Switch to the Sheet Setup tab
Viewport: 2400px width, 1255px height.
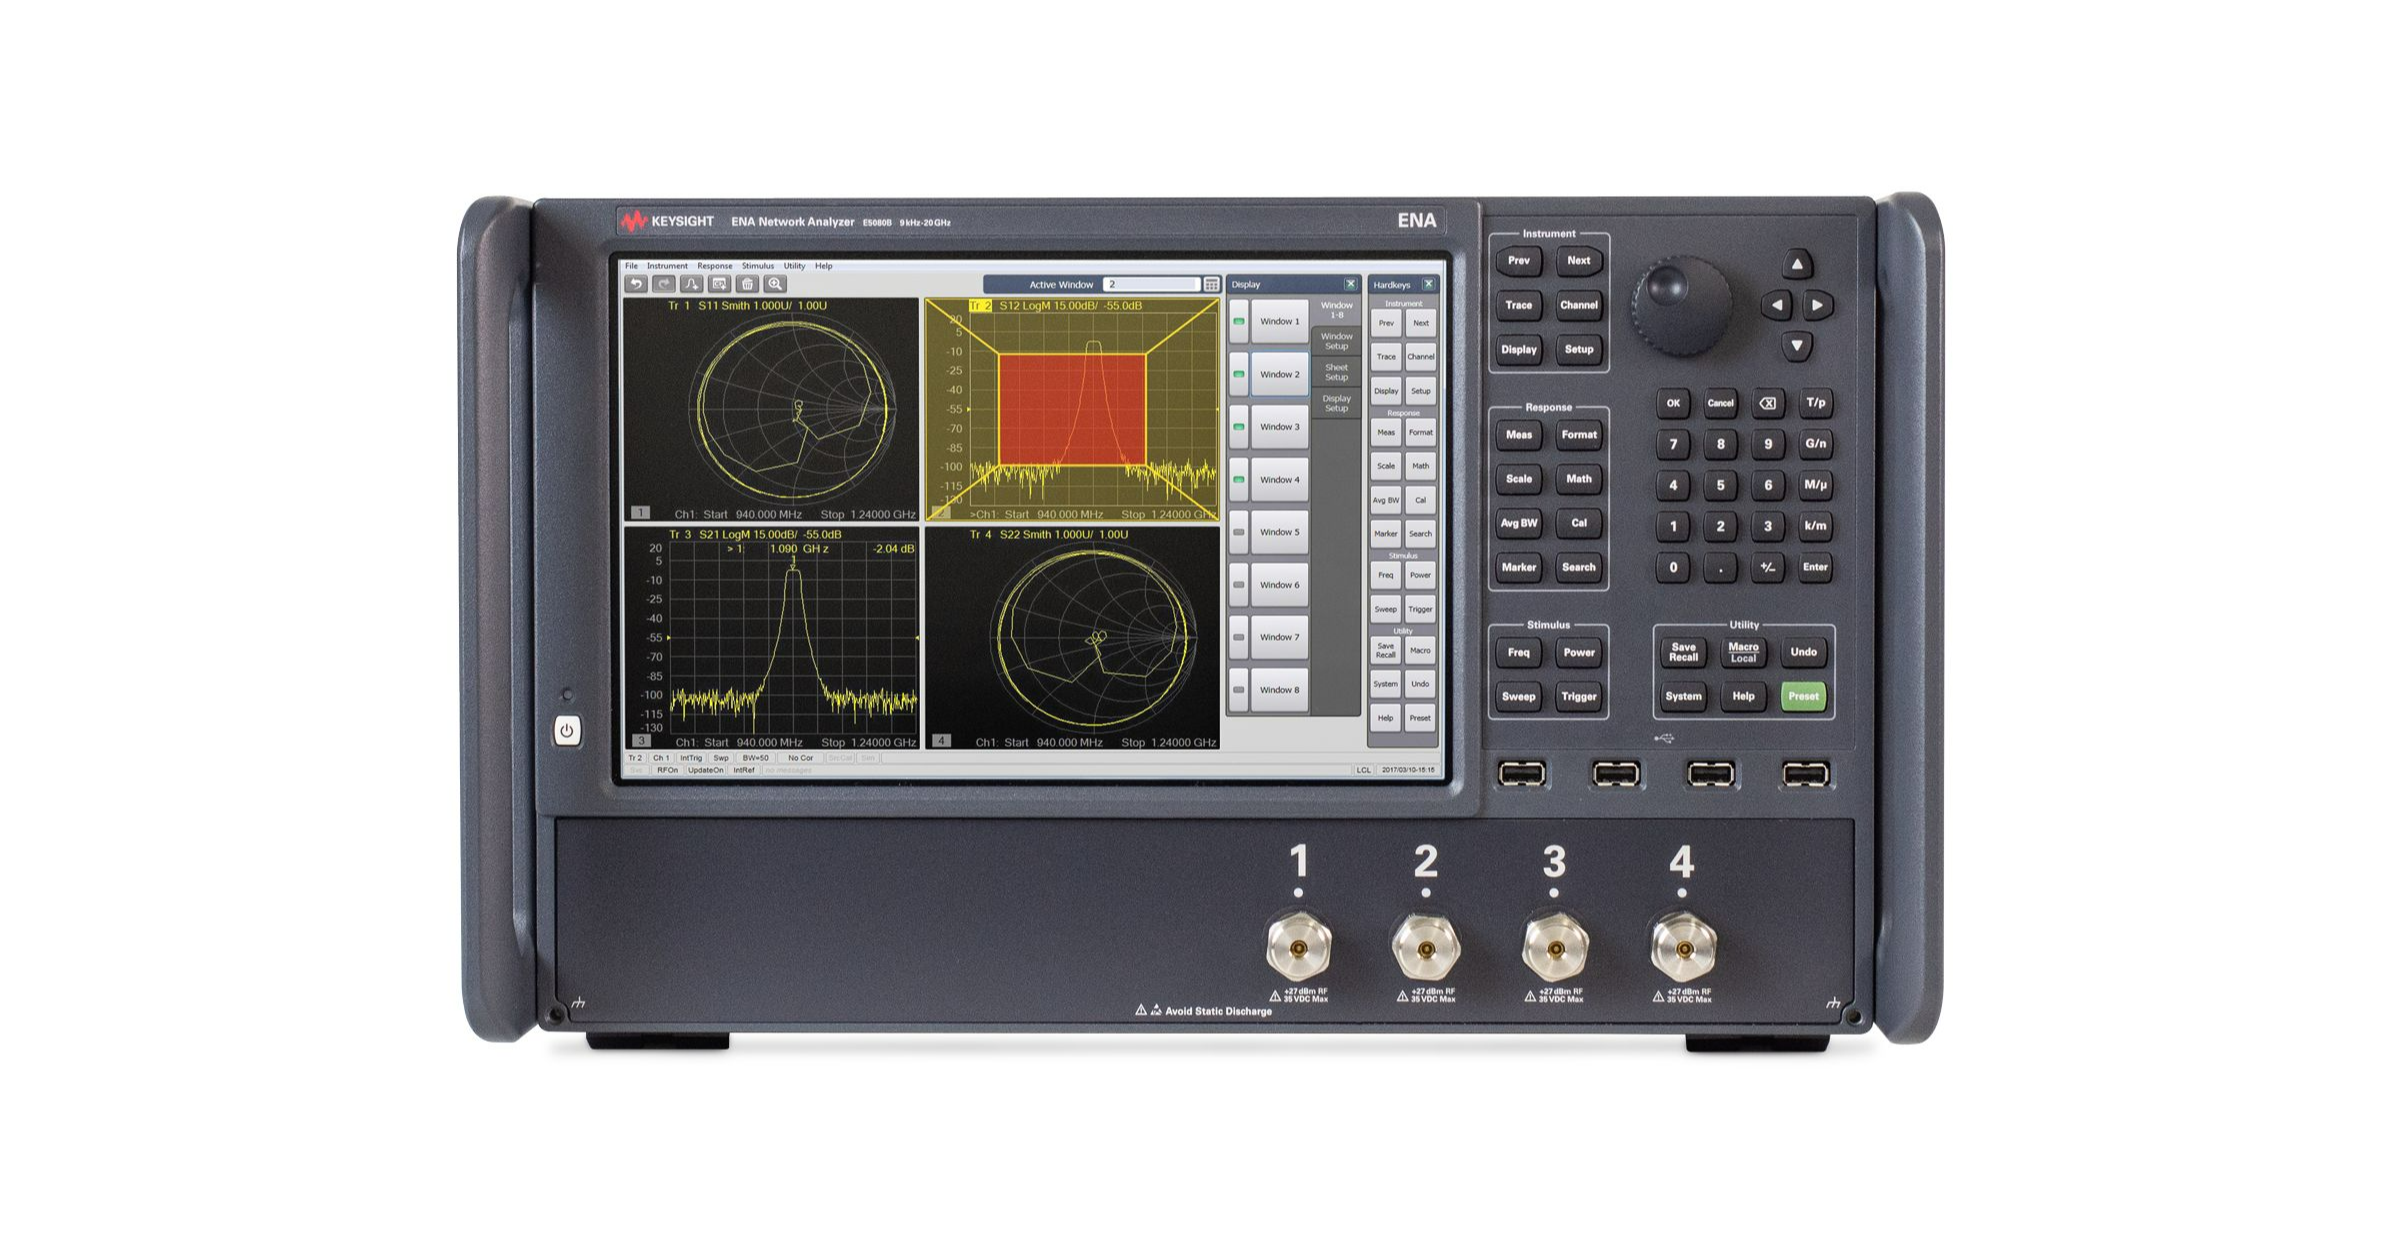coord(1336,372)
